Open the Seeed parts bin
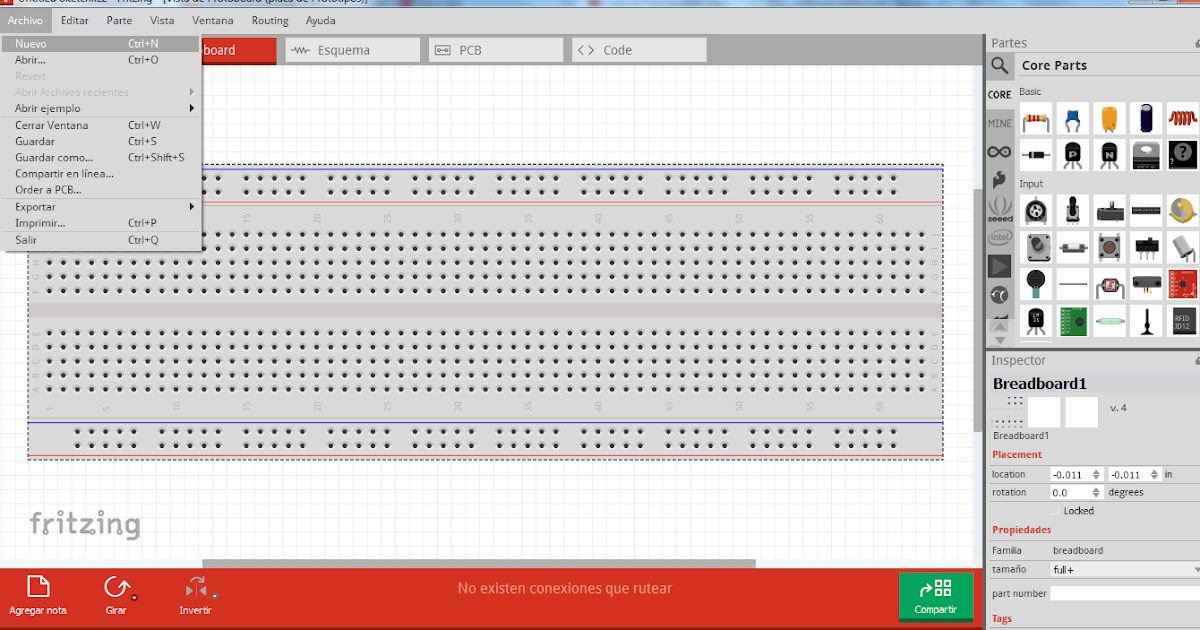This screenshot has height=630, width=1200. pos(1000,210)
